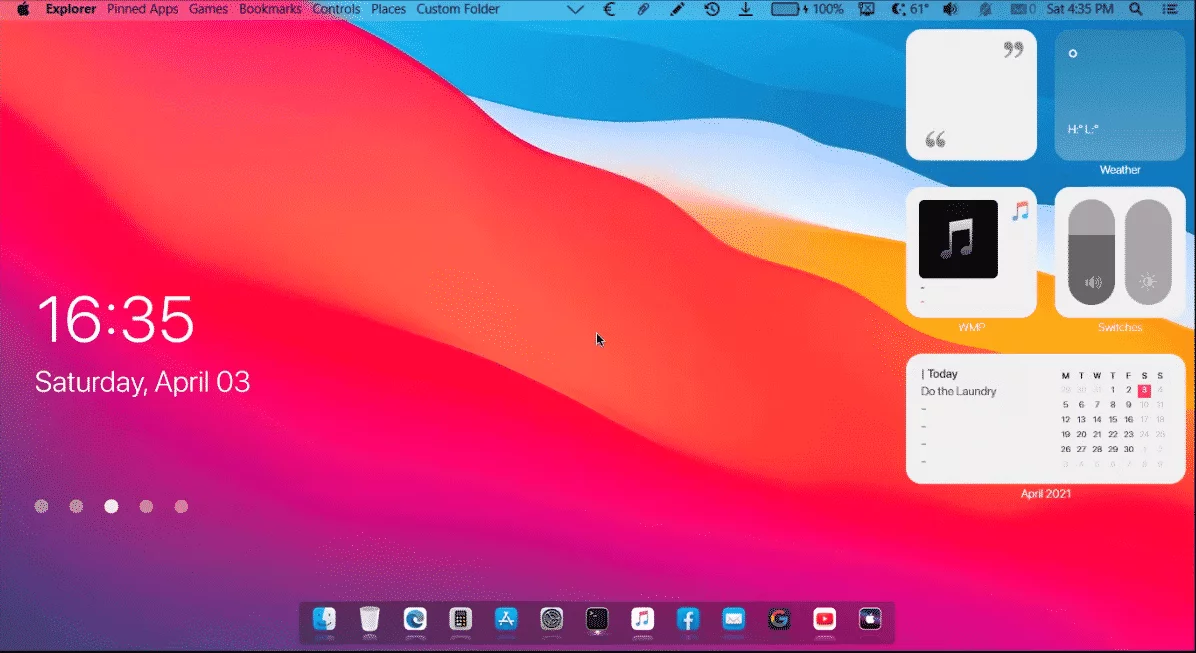Open Terminal from the dock
1196x653 pixels.
[x=597, y=620]
